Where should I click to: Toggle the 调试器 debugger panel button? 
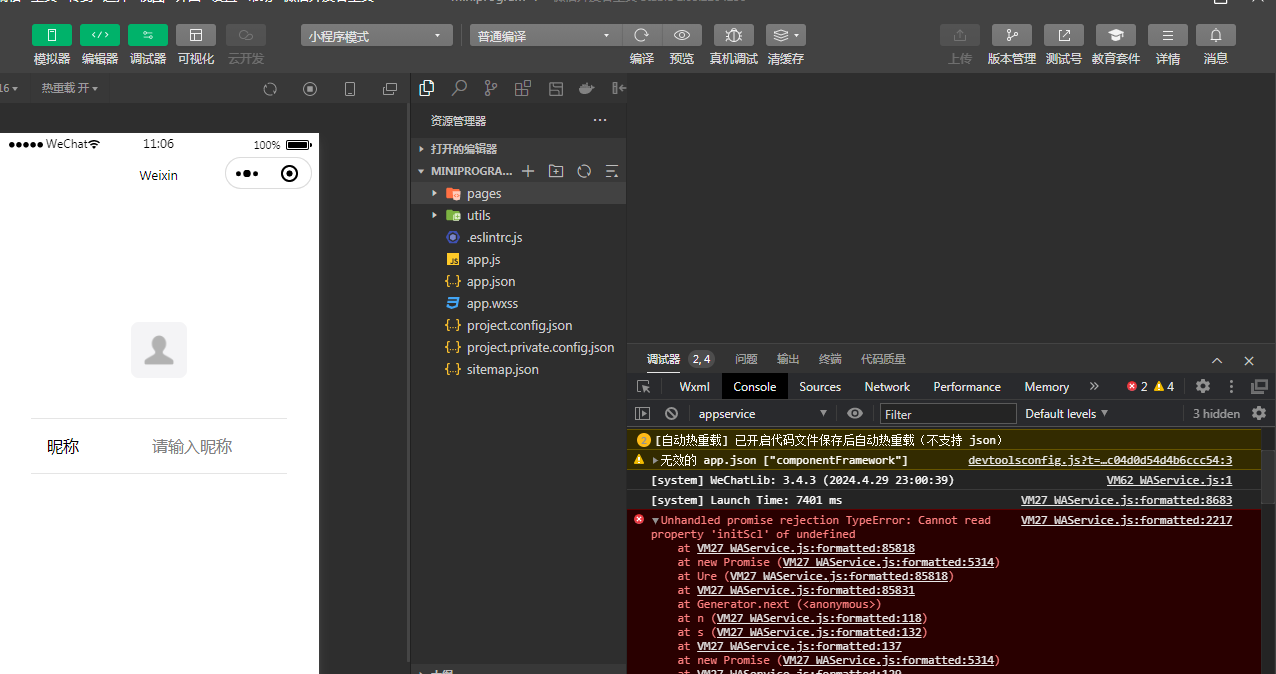148,35
